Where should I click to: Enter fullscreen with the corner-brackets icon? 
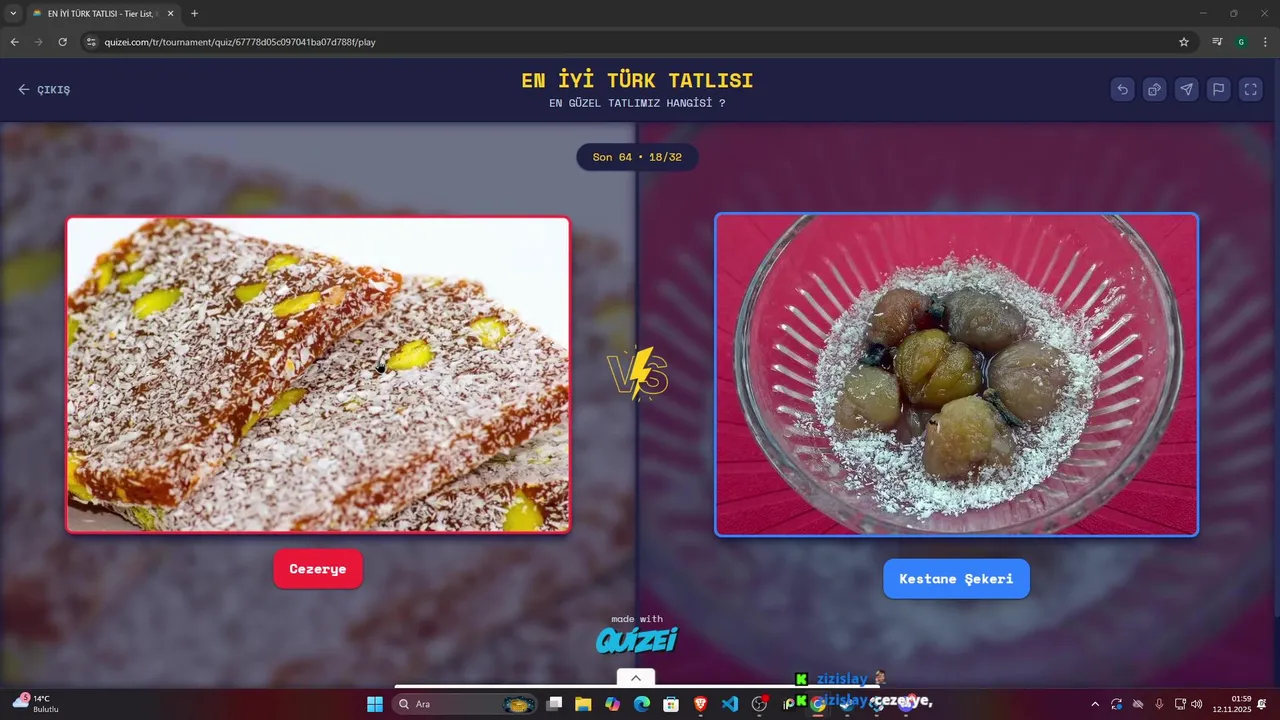click(x=1250, y=89)
